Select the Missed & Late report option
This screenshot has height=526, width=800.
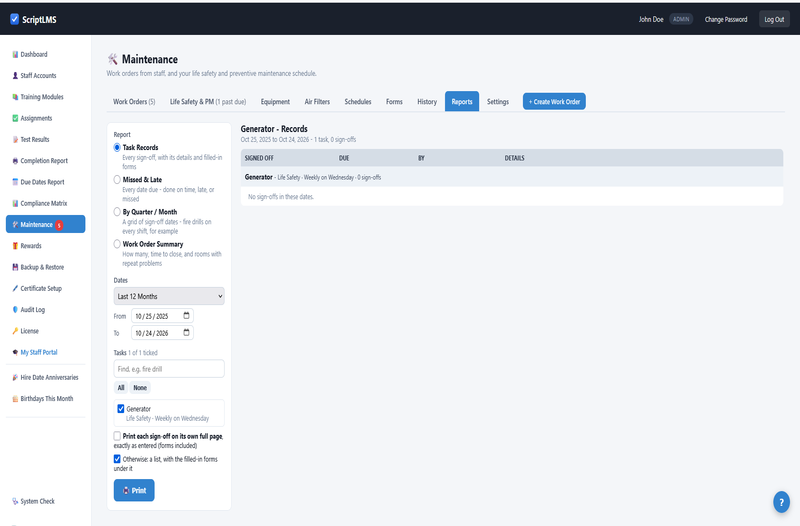tap(117, 180)
